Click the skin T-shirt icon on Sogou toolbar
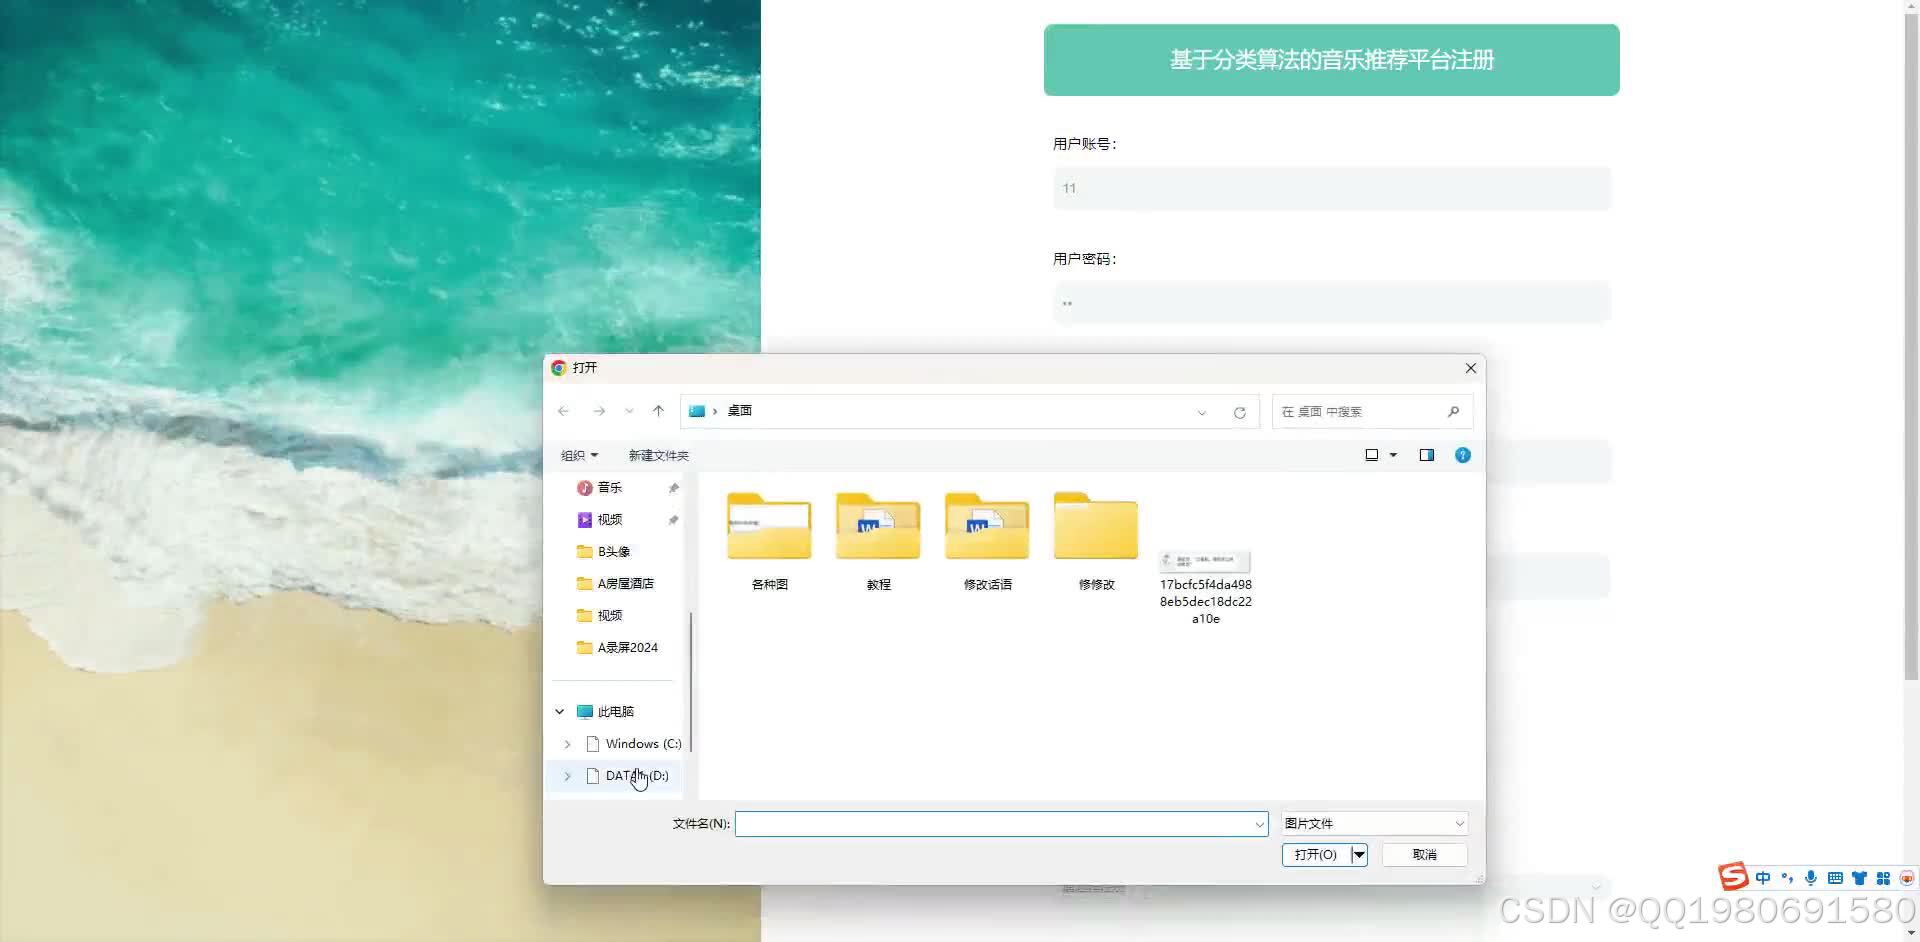The image size is (1920, 942). (1860, 877)
